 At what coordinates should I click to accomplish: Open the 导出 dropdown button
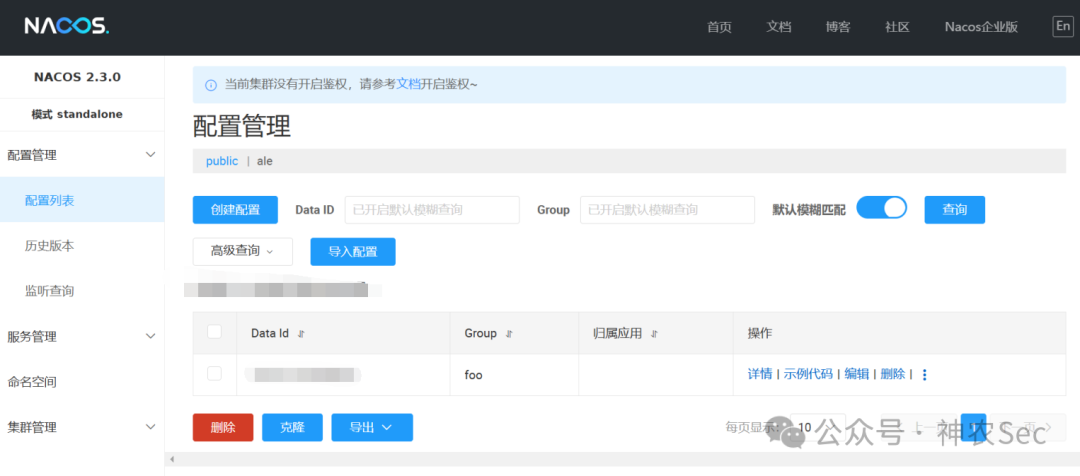372,427
